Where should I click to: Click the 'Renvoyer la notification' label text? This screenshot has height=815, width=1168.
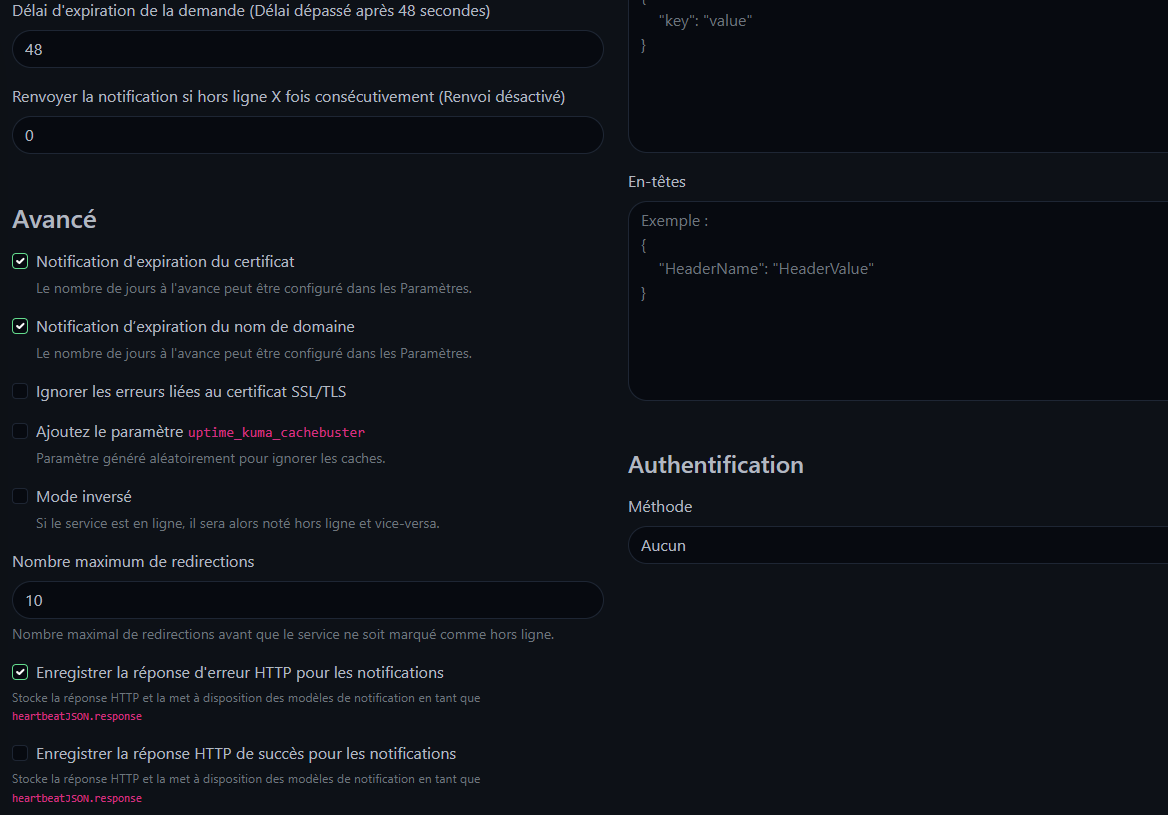(288, 97)
